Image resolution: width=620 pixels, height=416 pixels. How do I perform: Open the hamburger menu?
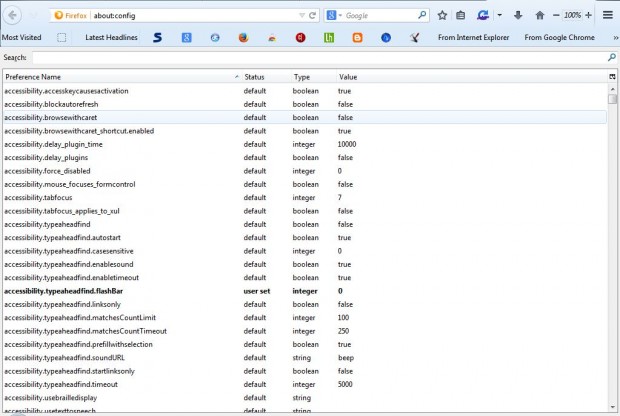click(x=607, y=15)
